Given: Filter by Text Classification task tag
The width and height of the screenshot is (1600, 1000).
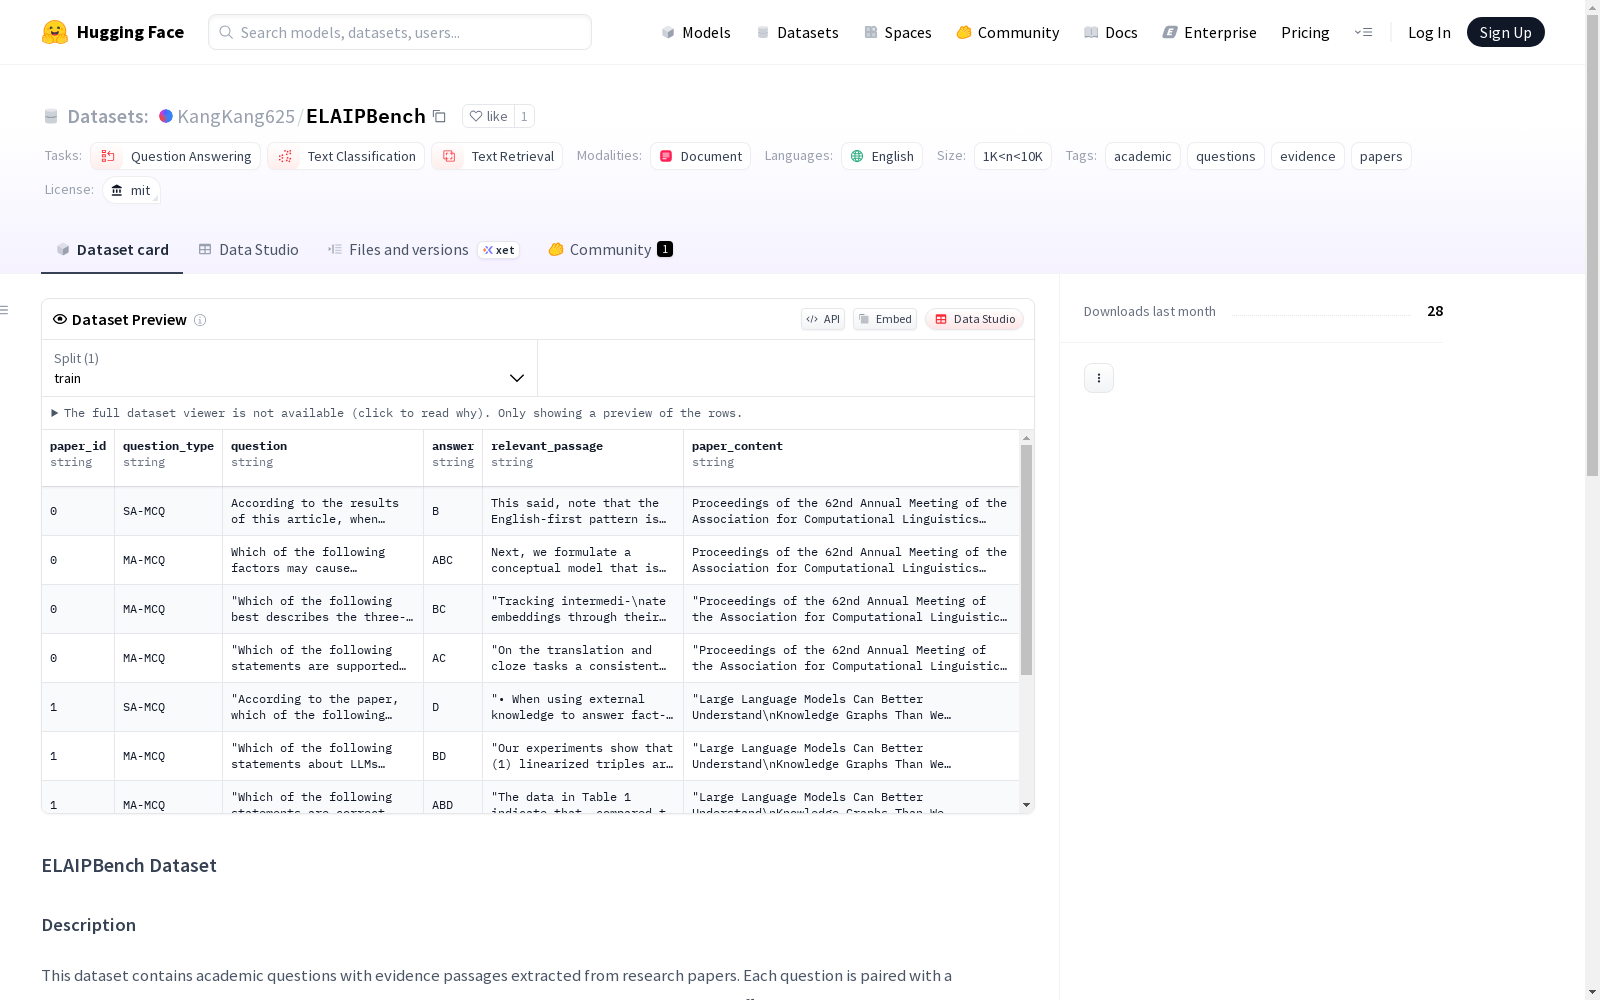Looking at the screenshot, I should [x=346, y=156].
